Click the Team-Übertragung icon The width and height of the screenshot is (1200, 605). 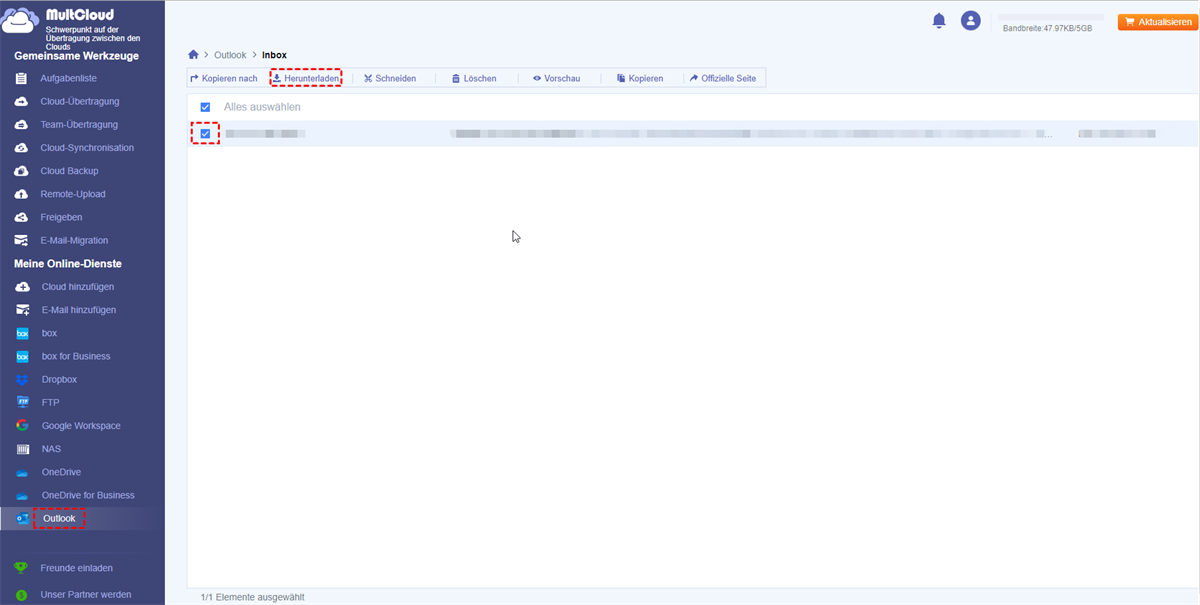(21, 124)
